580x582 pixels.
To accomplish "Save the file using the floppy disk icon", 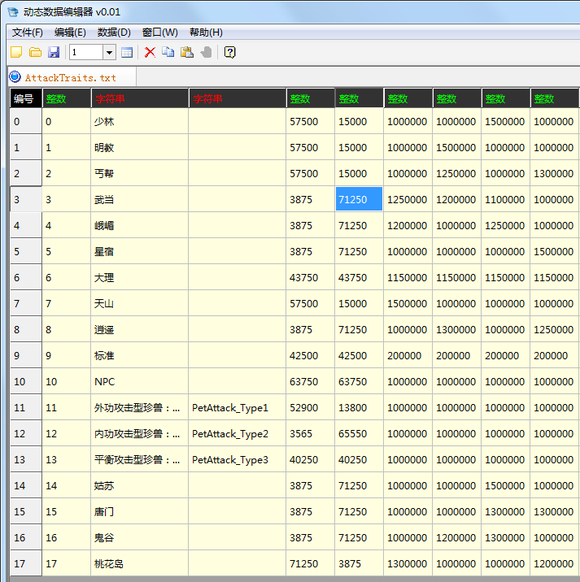I will [x=54, y=52].
